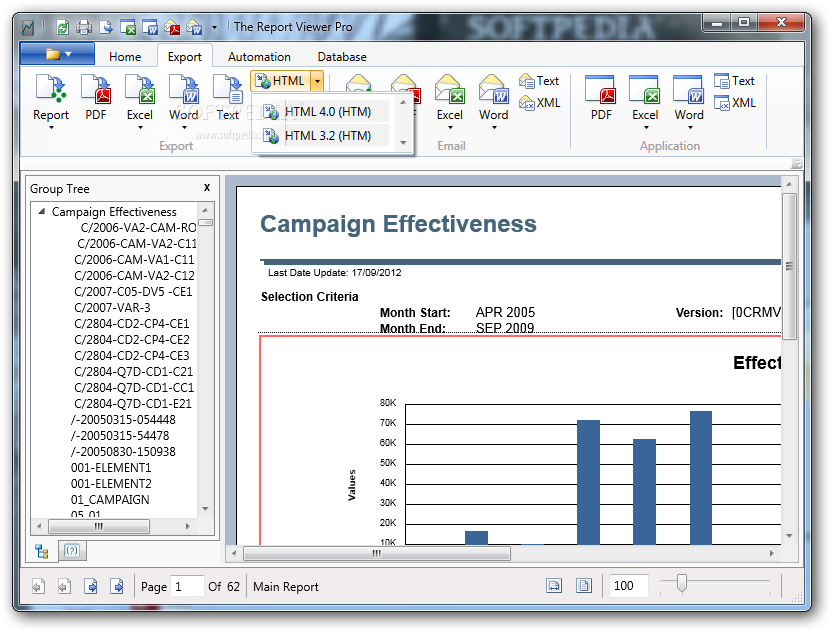Show the Group Tree view icon
Viewport: 832px width, 632px height.
coord(41,551)
